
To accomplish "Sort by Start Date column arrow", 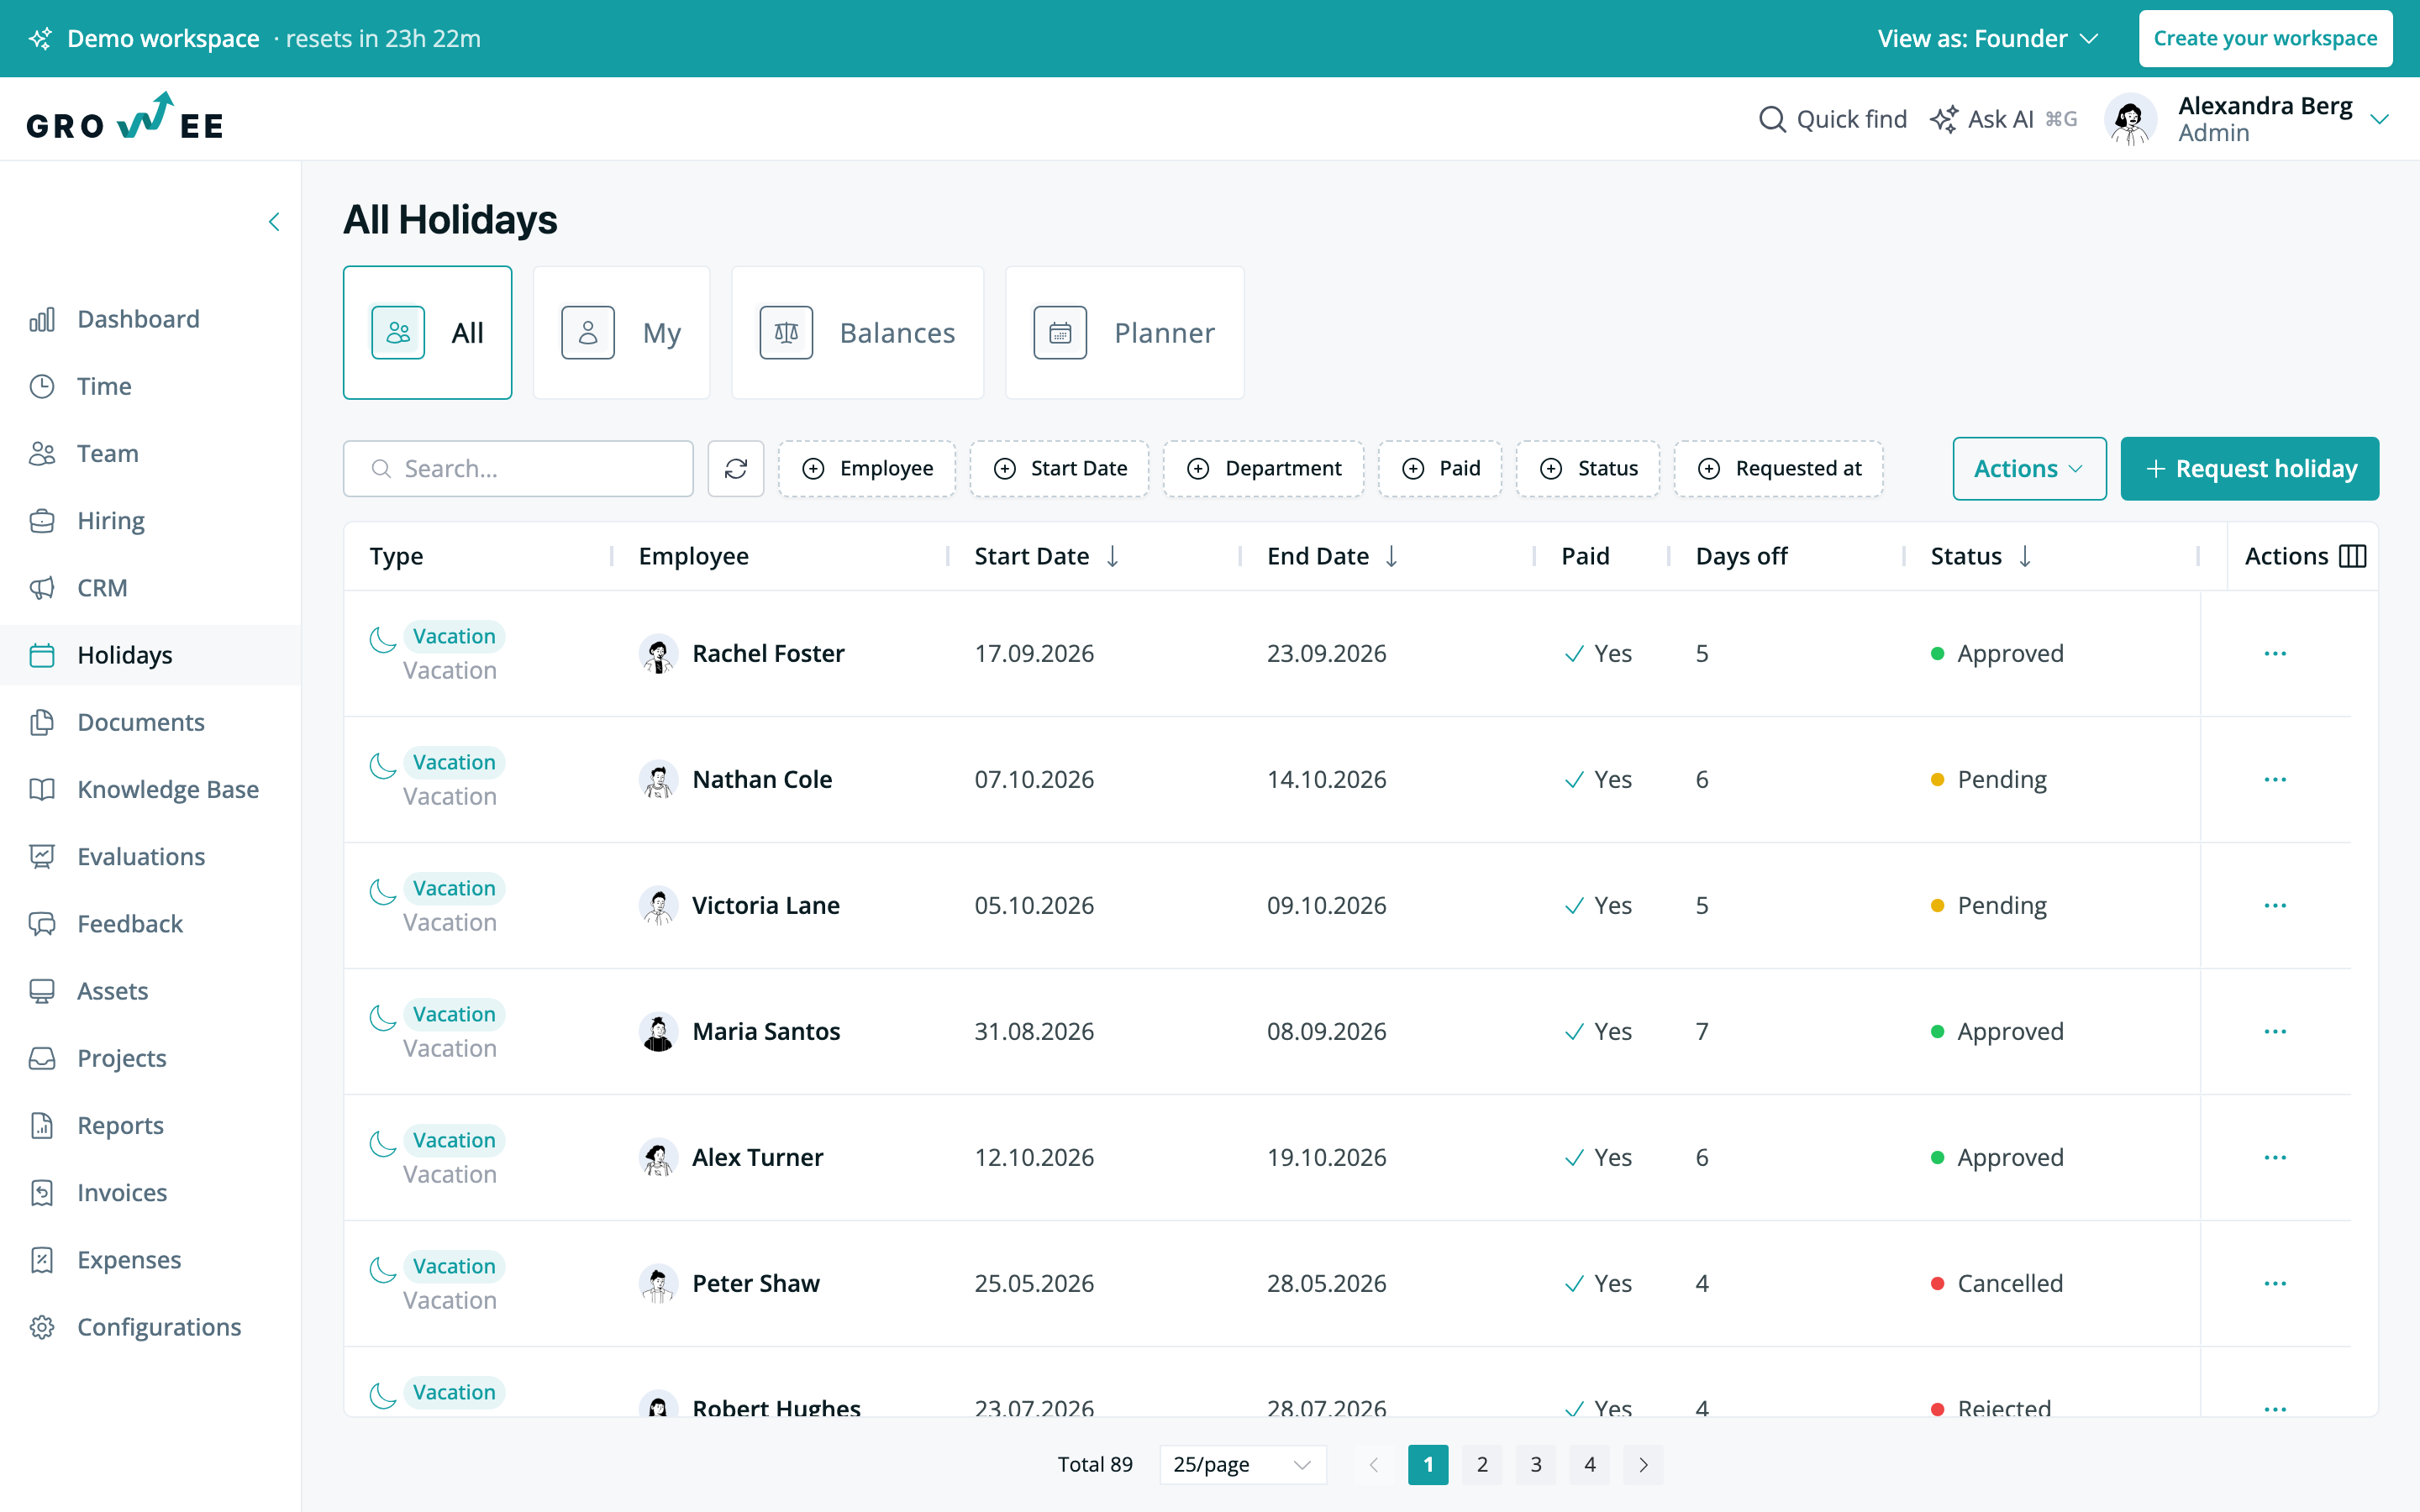I will tap(1112, 556).
